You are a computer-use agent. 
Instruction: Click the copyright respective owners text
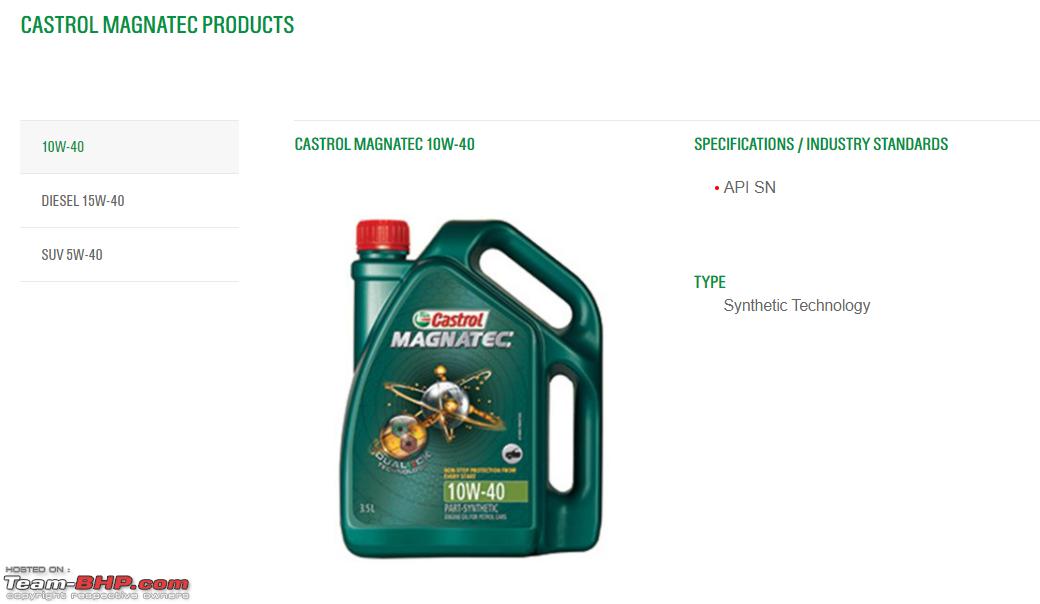tap(98, 596)
